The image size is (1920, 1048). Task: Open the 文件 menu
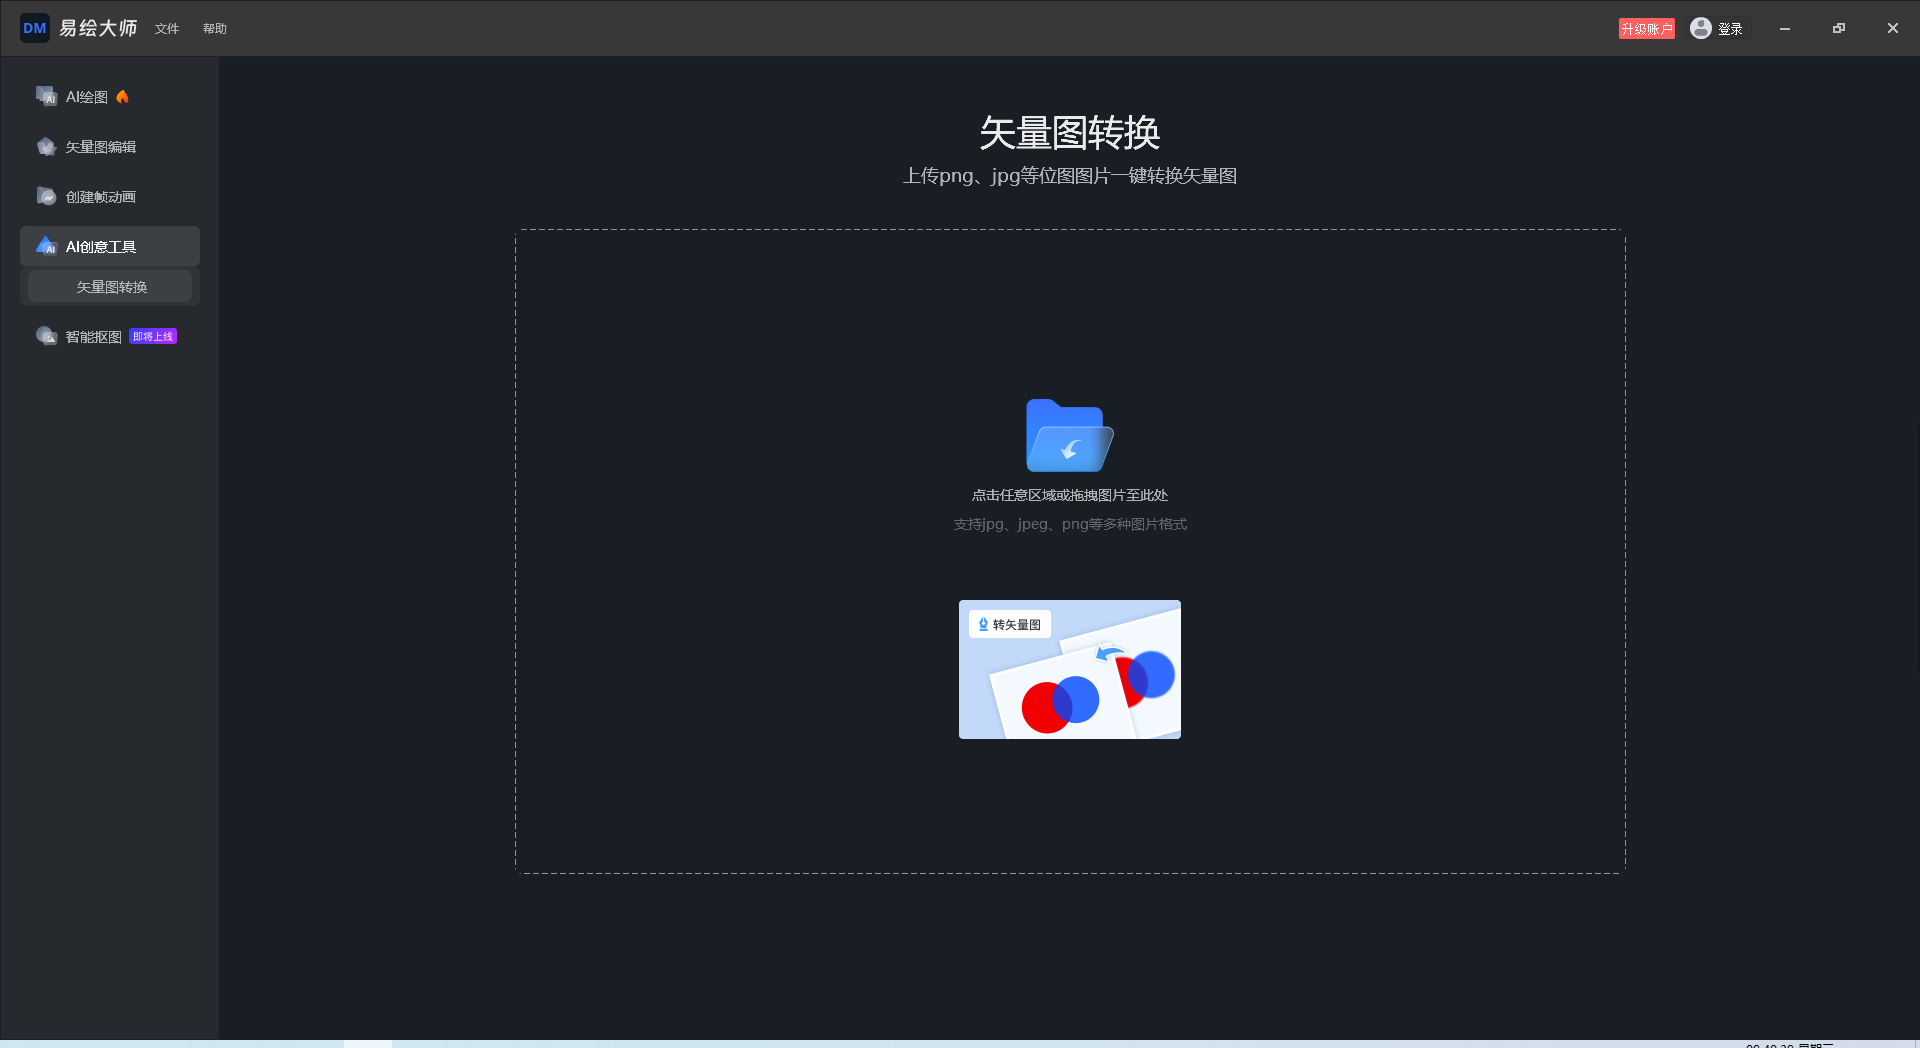click(x=167, y=29)
